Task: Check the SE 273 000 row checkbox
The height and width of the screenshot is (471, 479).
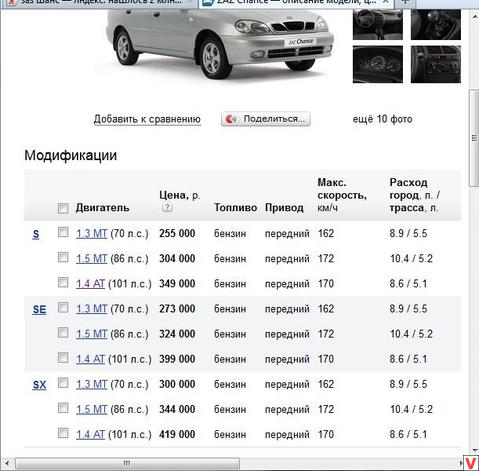Action: (63, 307)
